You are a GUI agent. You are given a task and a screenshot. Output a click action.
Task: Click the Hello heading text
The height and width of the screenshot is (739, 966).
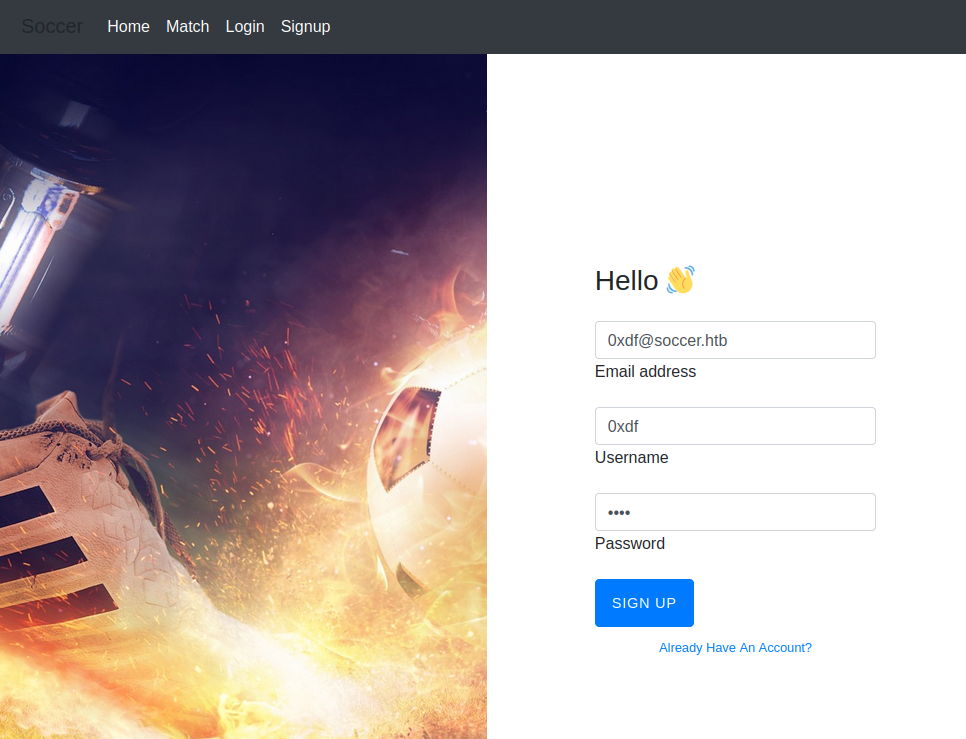[x=626, y=281]
